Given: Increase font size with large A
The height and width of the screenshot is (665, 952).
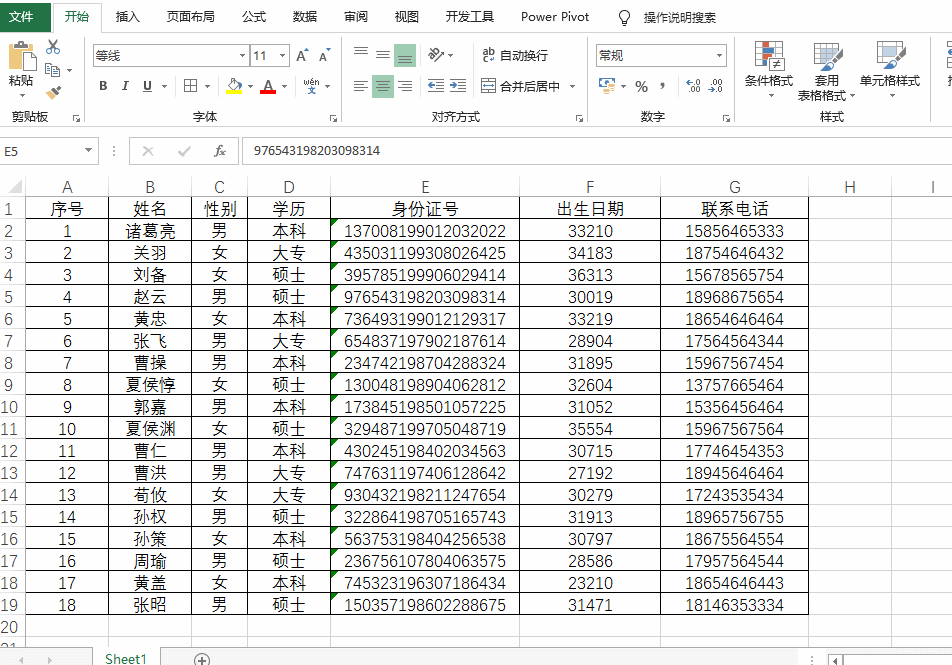Looking at the screenshot, I should (302, 56).
